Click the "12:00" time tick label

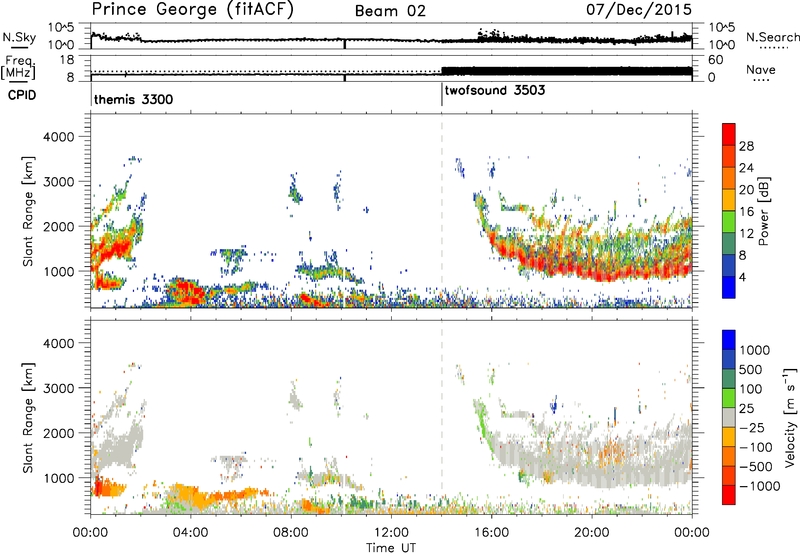(x=391, y=533)
